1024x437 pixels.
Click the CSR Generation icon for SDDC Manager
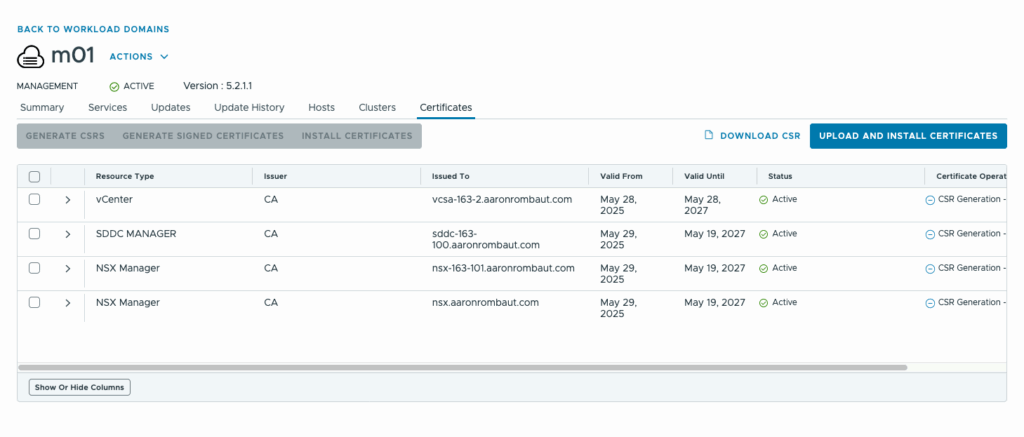click(x=930, y=234)
